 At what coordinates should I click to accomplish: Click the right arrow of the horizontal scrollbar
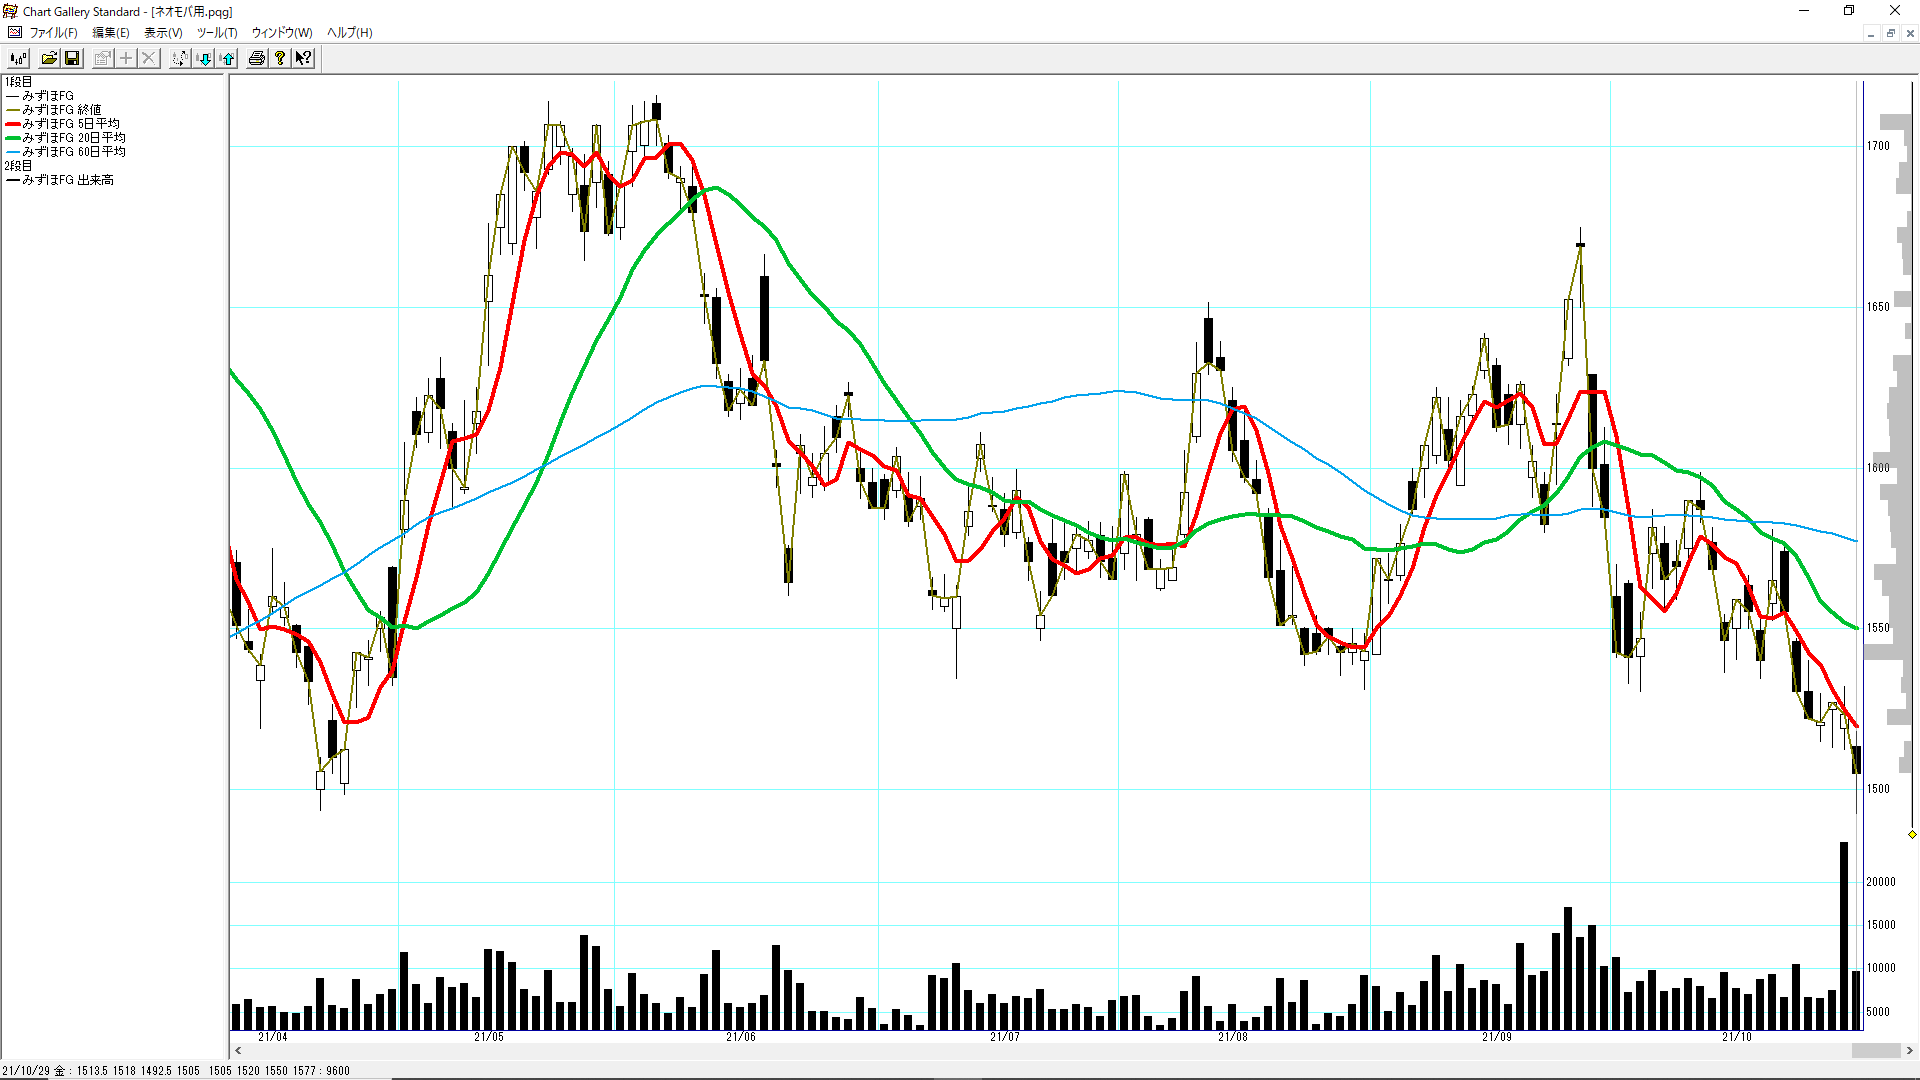pyautogui.click(x=1909, y=1050)
